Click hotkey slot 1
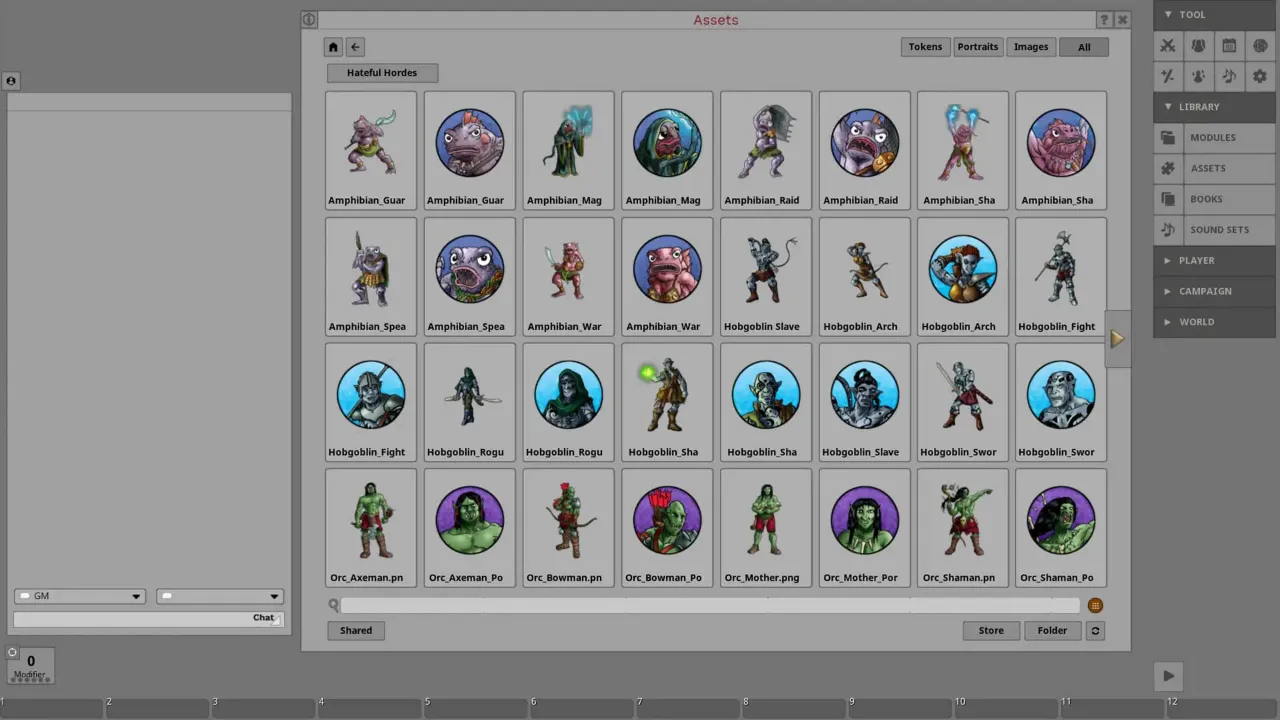1280x720 pixels. (x=52, y=708)
